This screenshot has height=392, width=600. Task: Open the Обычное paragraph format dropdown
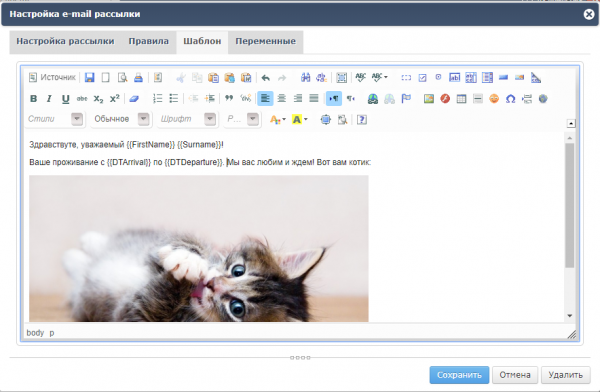[121, 119]
